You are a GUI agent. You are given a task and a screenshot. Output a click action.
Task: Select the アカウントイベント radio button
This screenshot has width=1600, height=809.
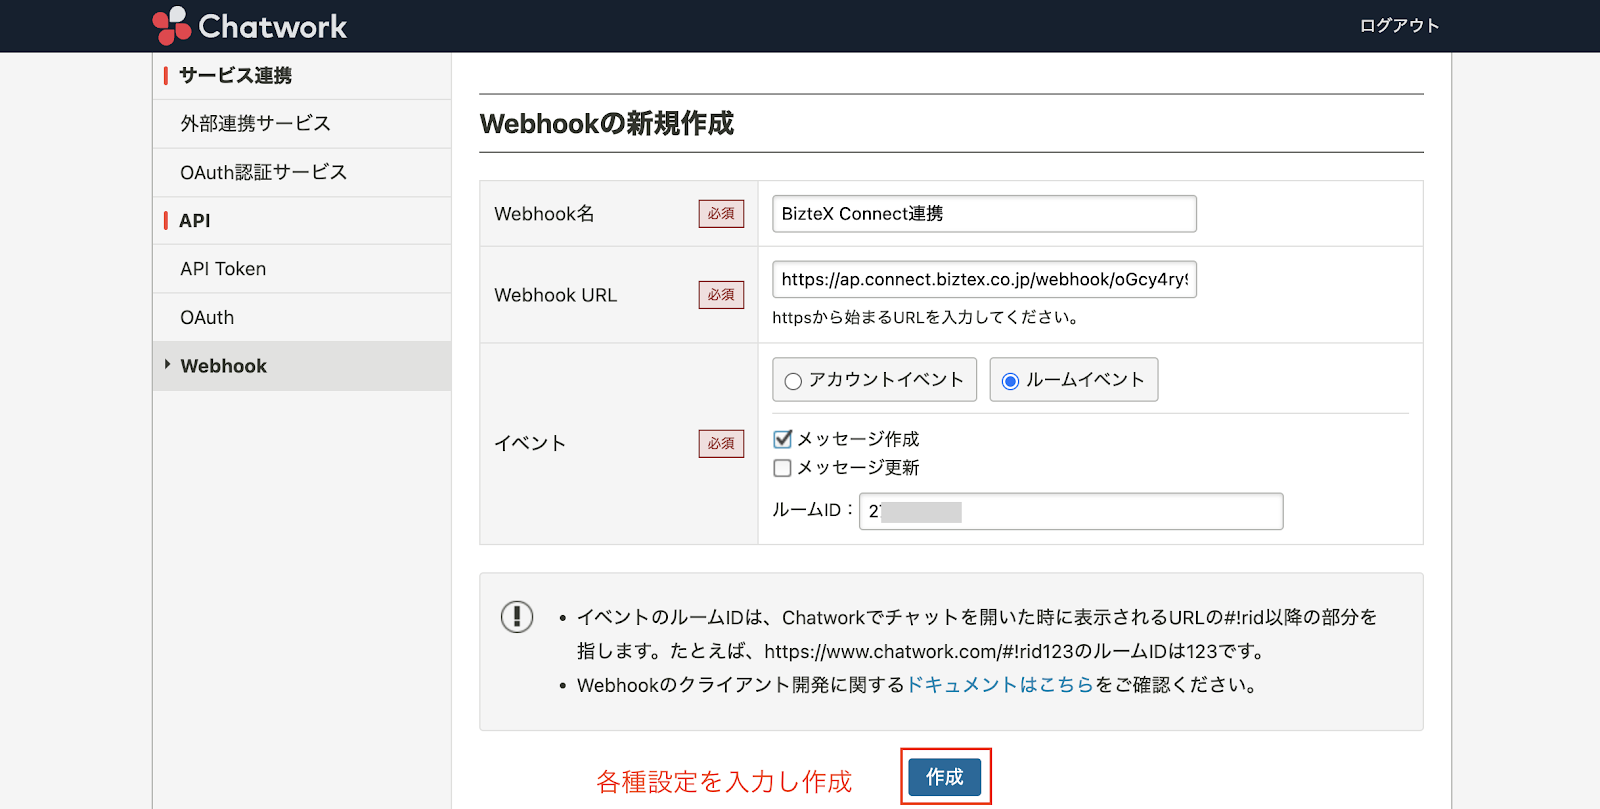(x=793, y=381)
